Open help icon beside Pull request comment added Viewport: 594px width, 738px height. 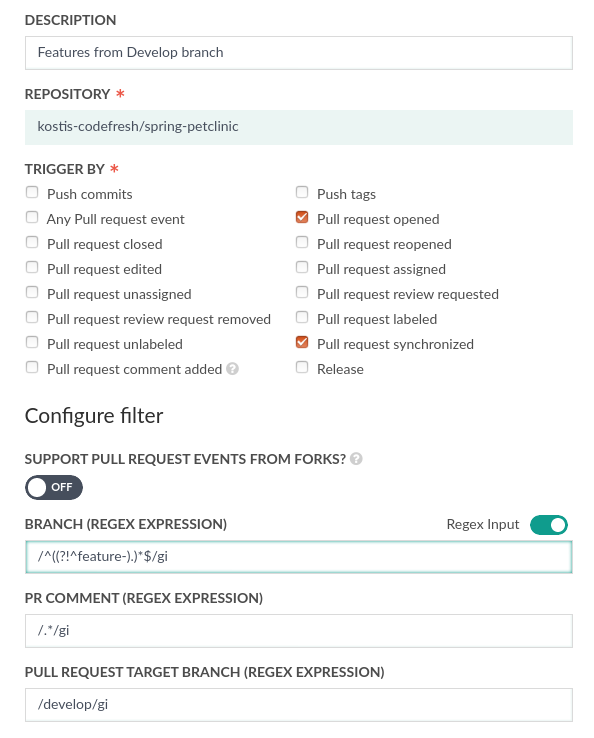[233, 369]
